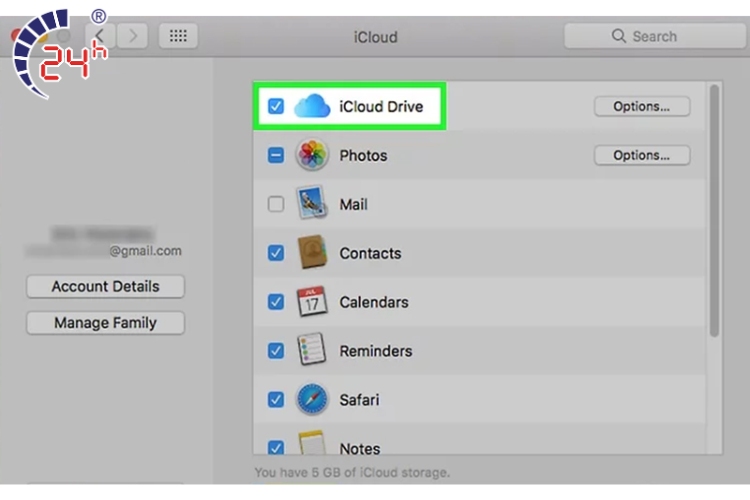Viewport: 750px width, 500px height.
Task: Open Options for iCloud Drive
Action: point(642,106)
